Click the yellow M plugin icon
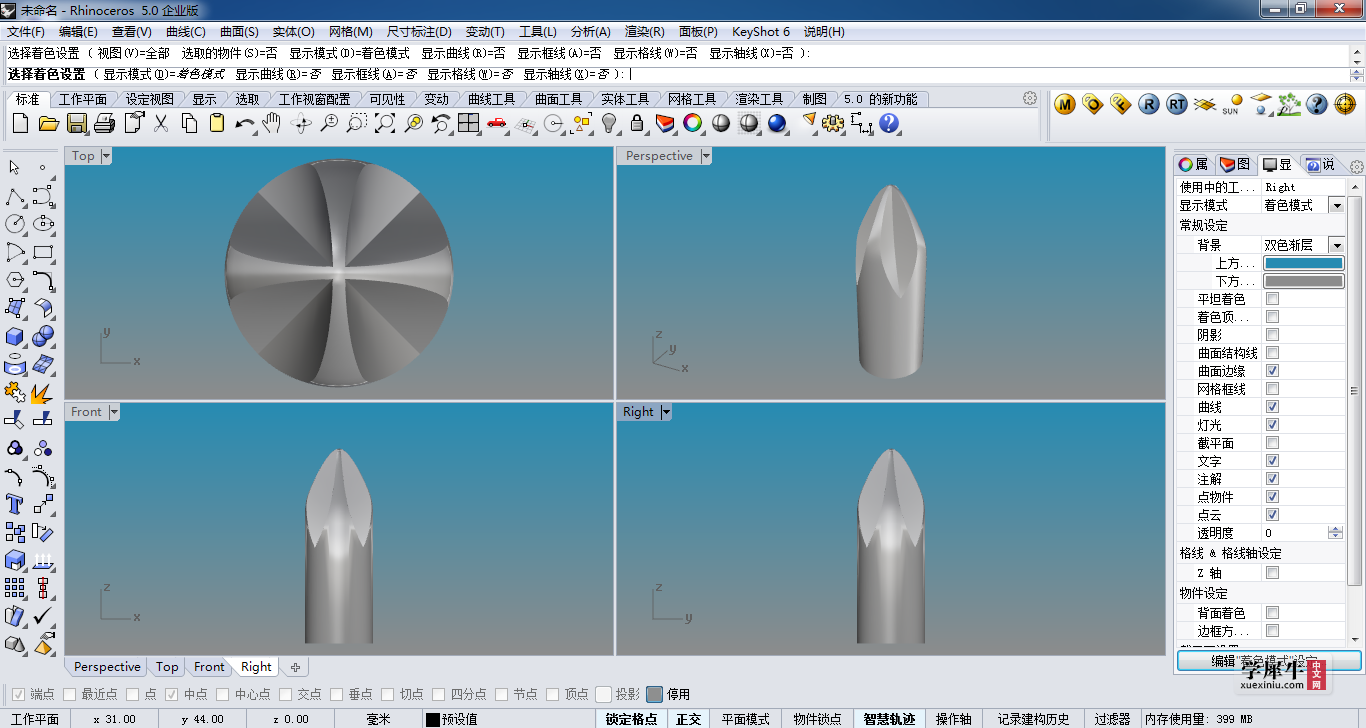Screen dimensions: 1366x728 pyautogui.click(x=1065, y=104)
